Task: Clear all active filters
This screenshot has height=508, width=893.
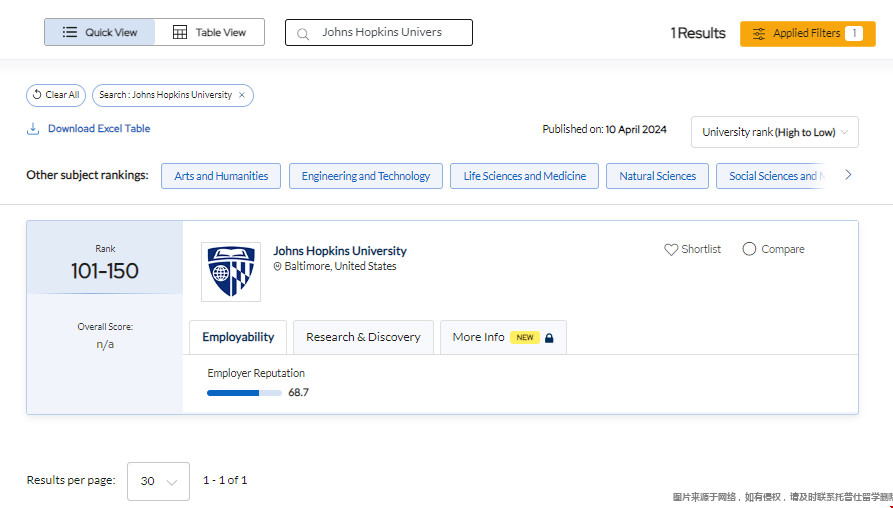Action: click(x=56, y=95)
